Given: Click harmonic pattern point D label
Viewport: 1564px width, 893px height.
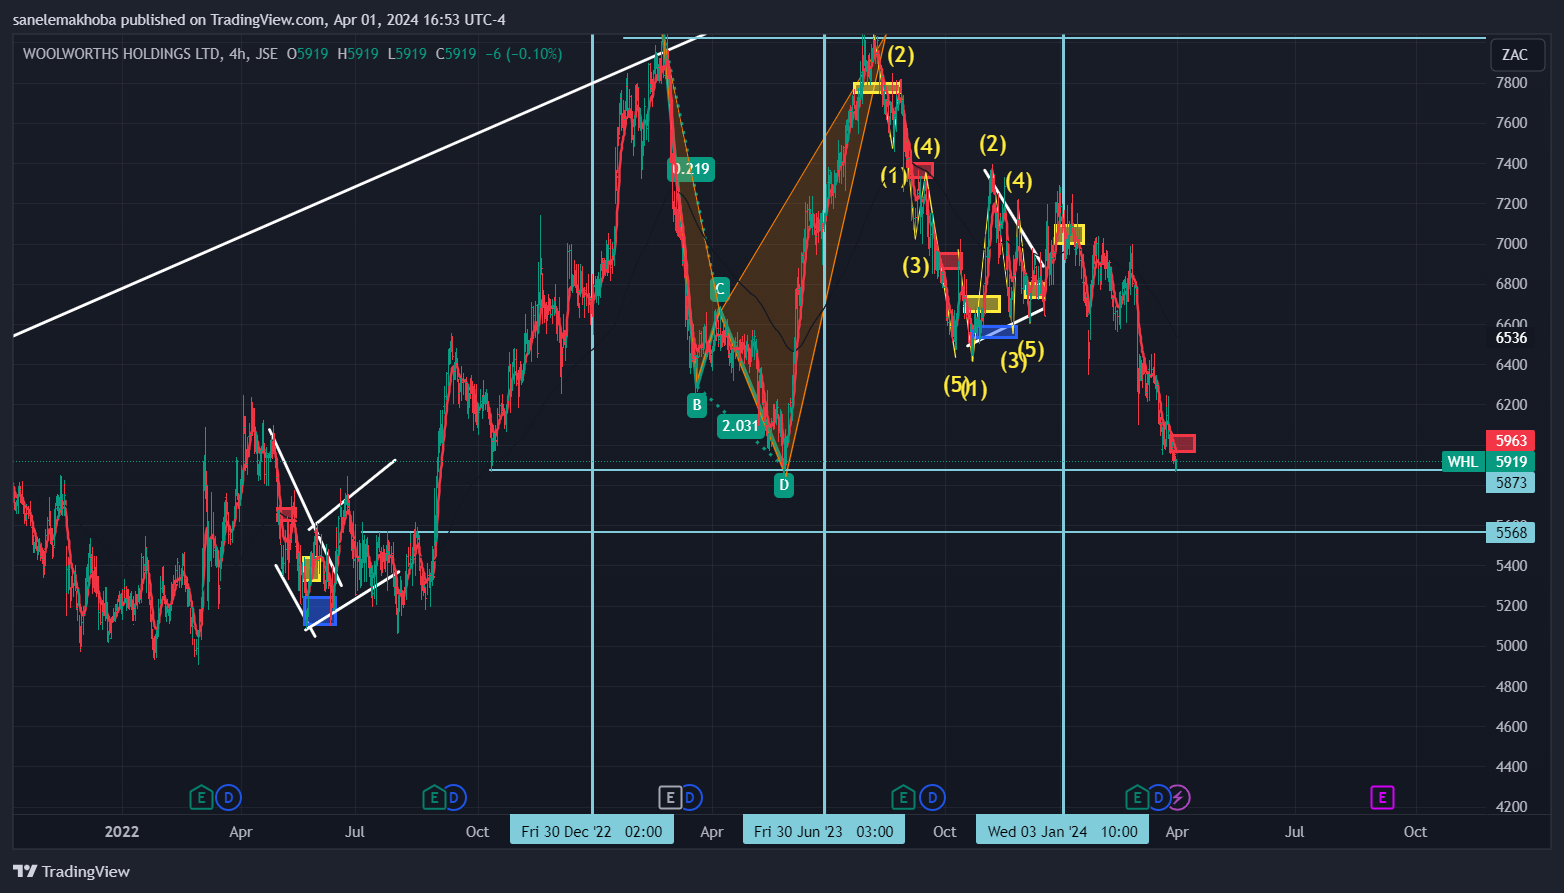Looking at the screenshot, I should pos(784,485).
